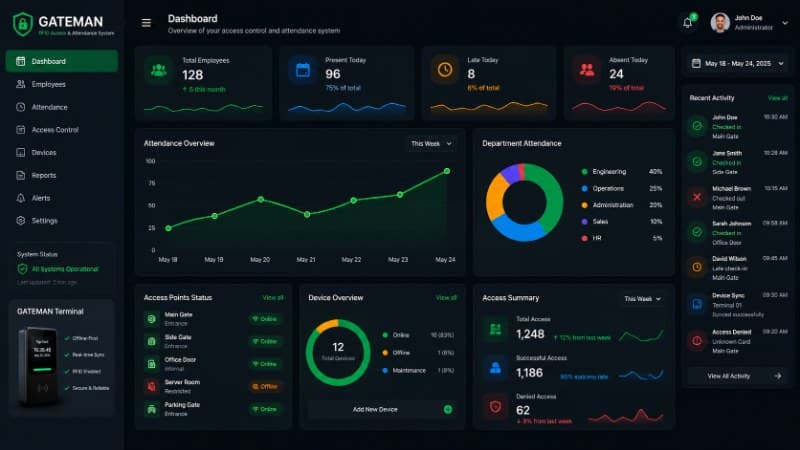Select HR legend color dot
This screenshot has height=450, width=800.
[x=585, y=238]
